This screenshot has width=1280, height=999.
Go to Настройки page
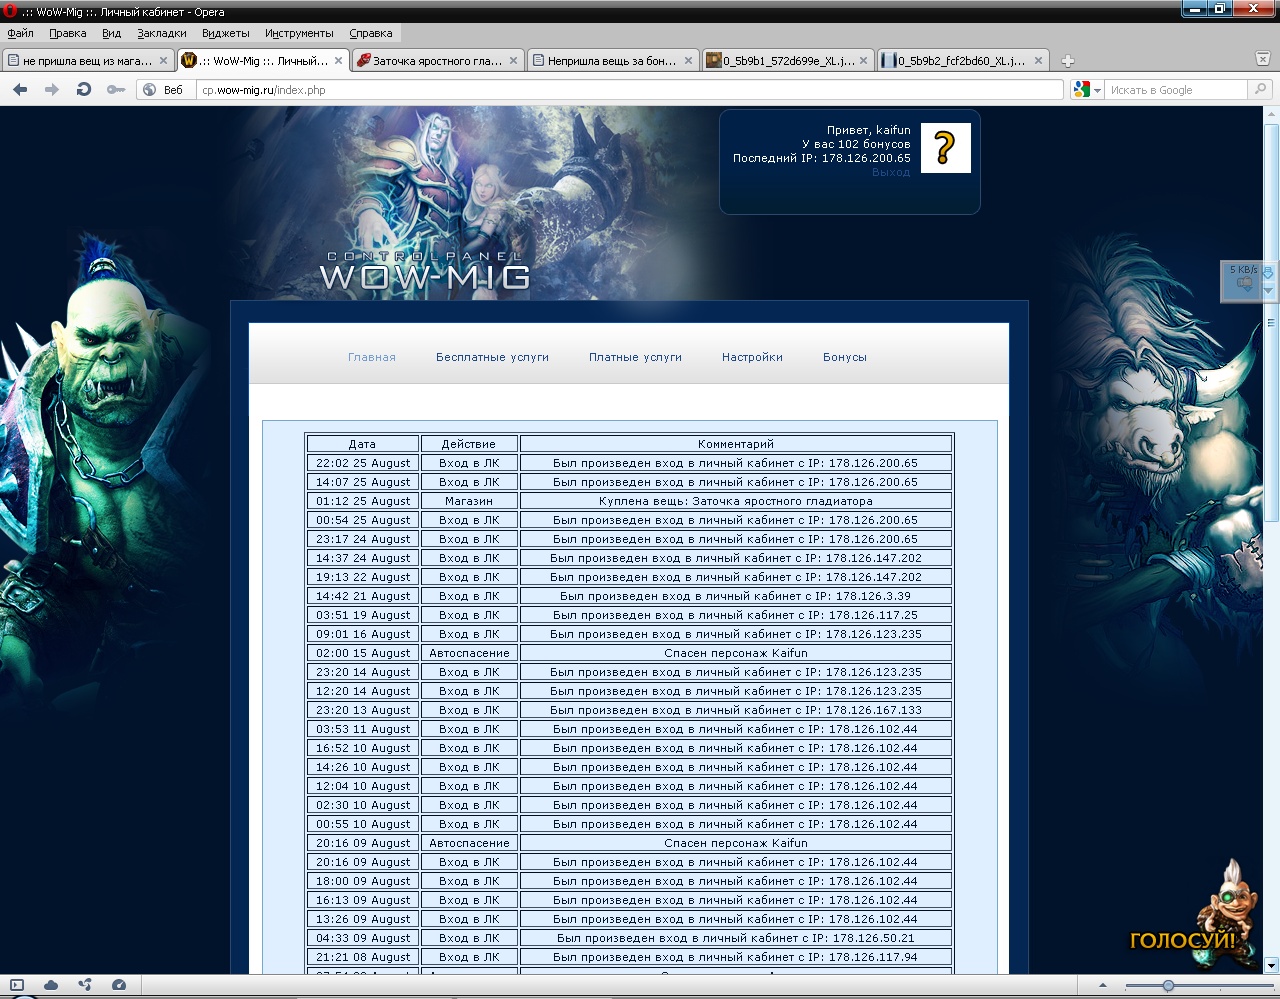752,357
